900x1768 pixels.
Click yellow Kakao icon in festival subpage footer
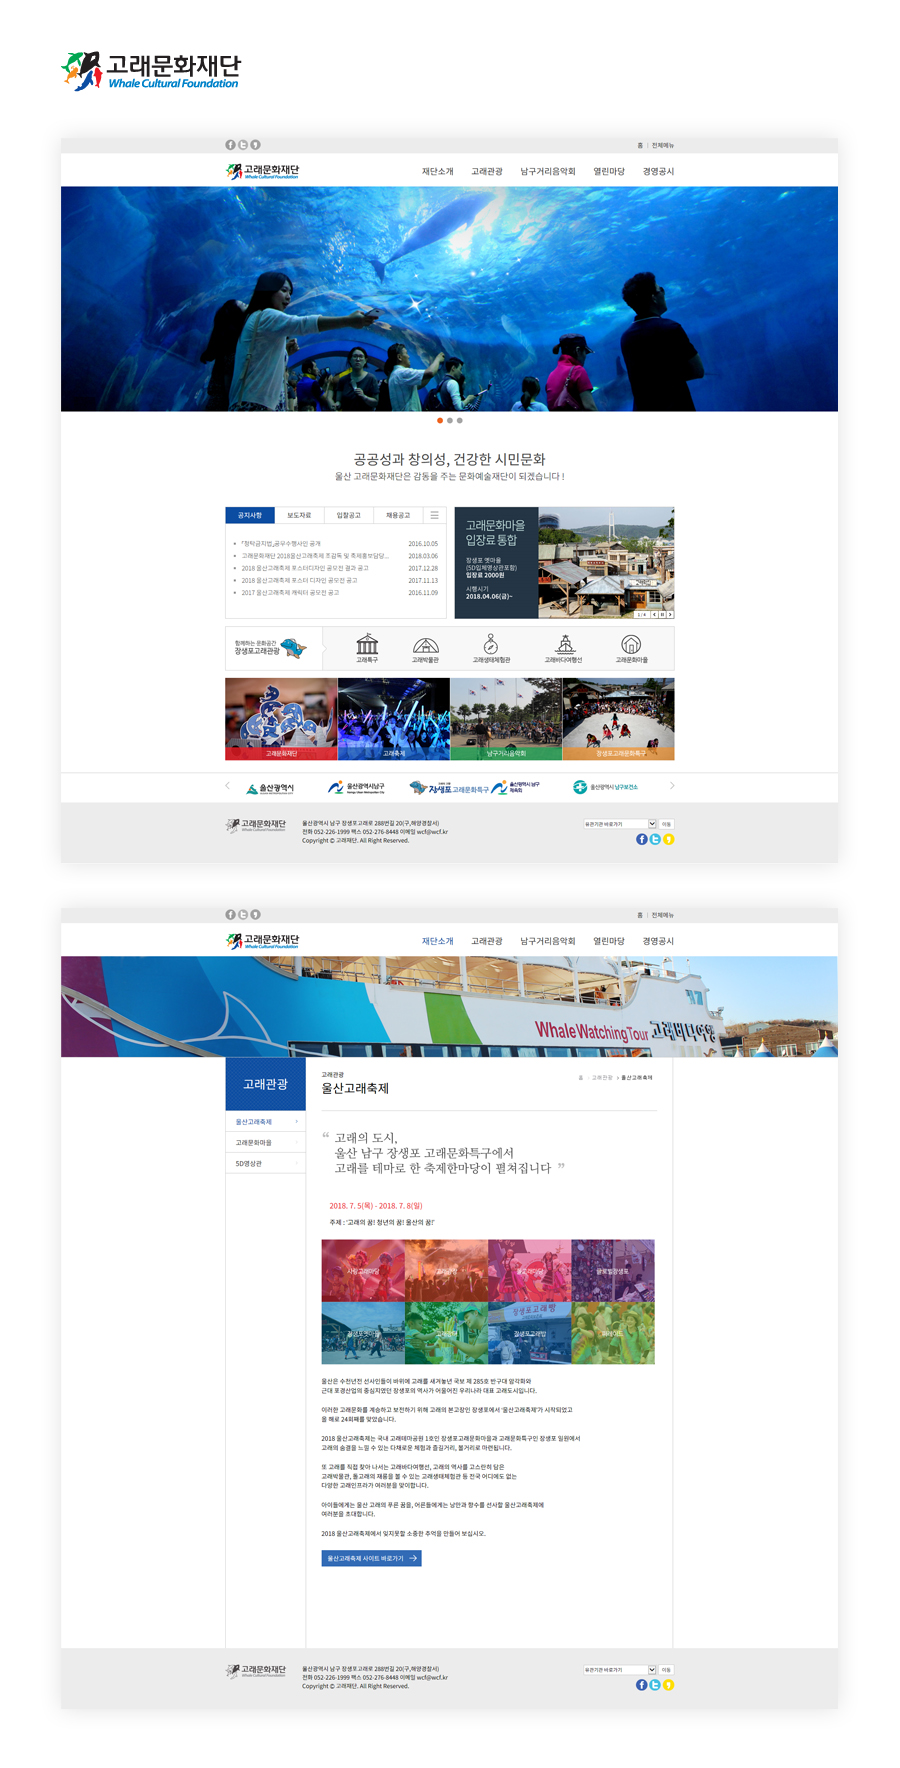click(668, 1685)
